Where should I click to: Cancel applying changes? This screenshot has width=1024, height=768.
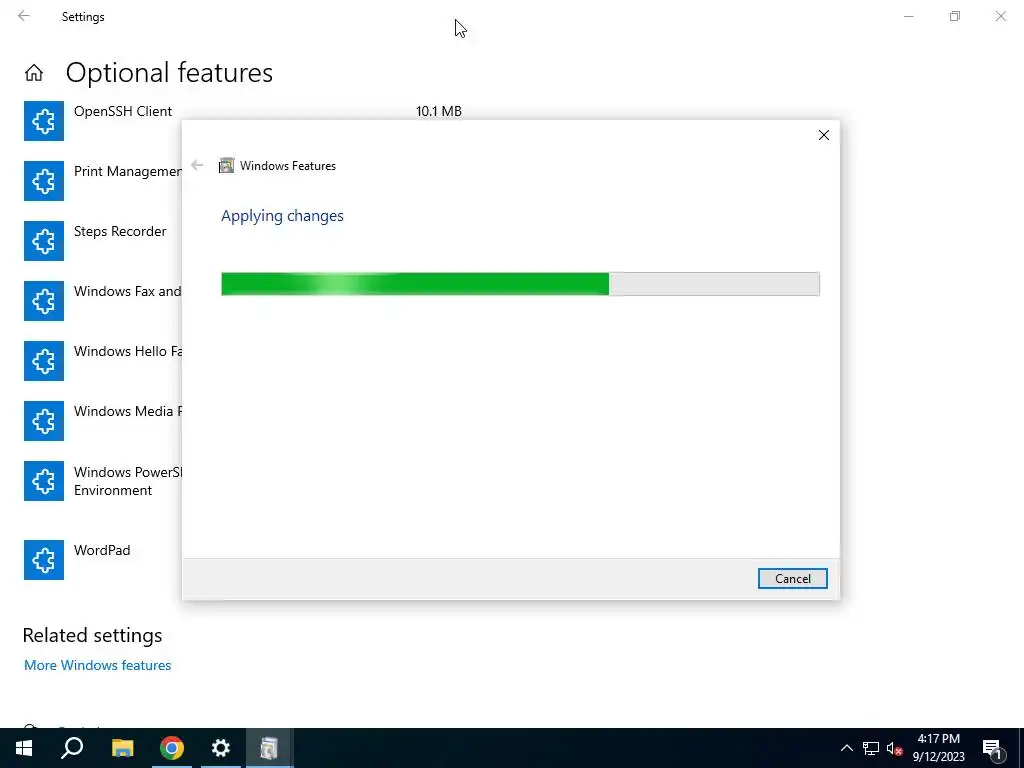click(x=792, y=579)
